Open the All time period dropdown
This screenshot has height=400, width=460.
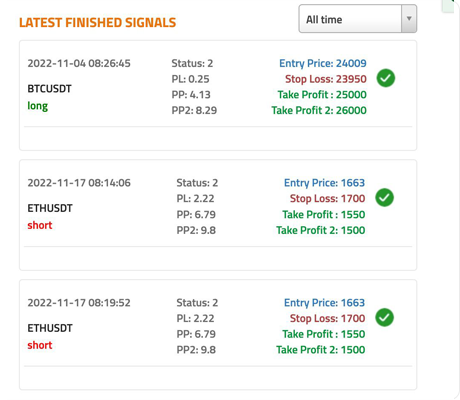358,19
